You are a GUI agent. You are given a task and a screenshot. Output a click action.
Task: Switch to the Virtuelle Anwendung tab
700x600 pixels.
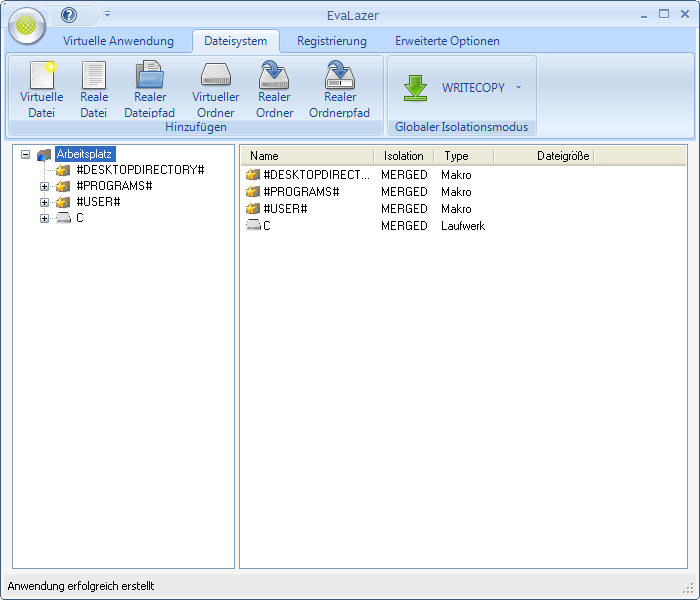(118, 41)
